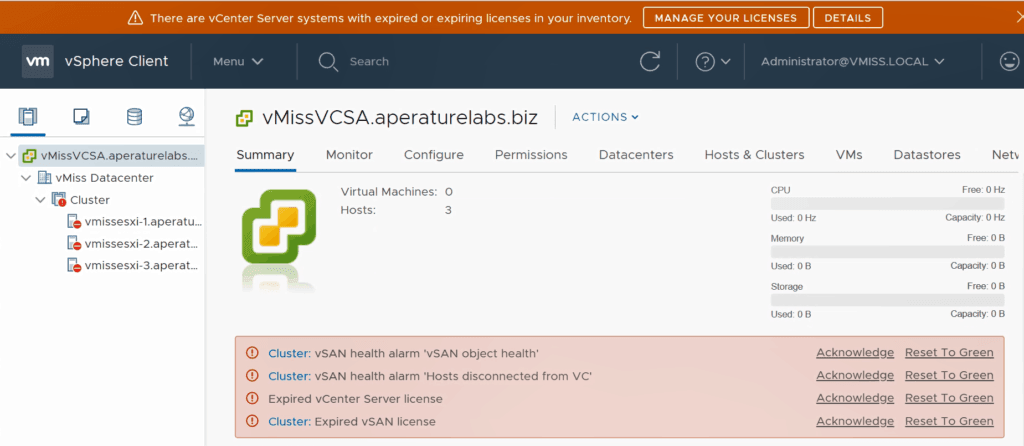Switch to the Summary tab
This screenshot has height=446, width=1024.
[265, 155]
